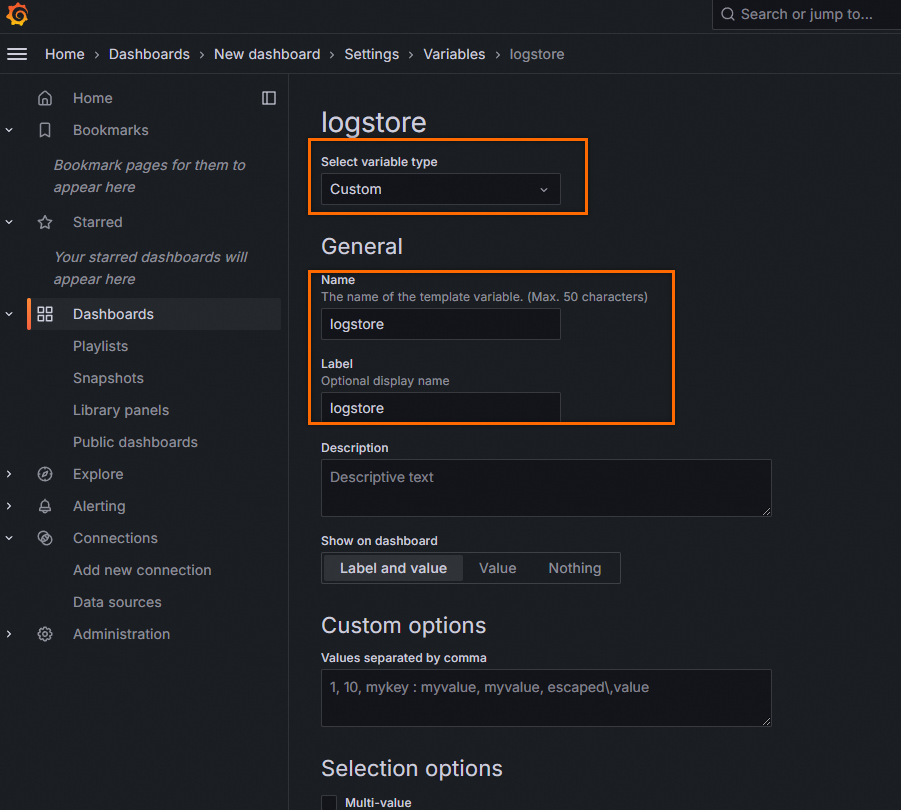Click the Description text area

coord(546,488)
